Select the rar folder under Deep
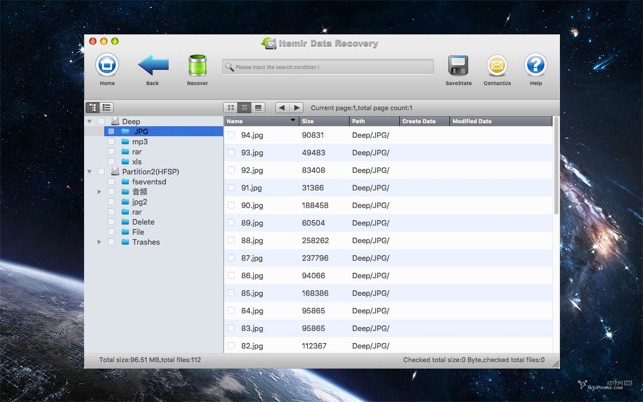 tap(137, 151)
